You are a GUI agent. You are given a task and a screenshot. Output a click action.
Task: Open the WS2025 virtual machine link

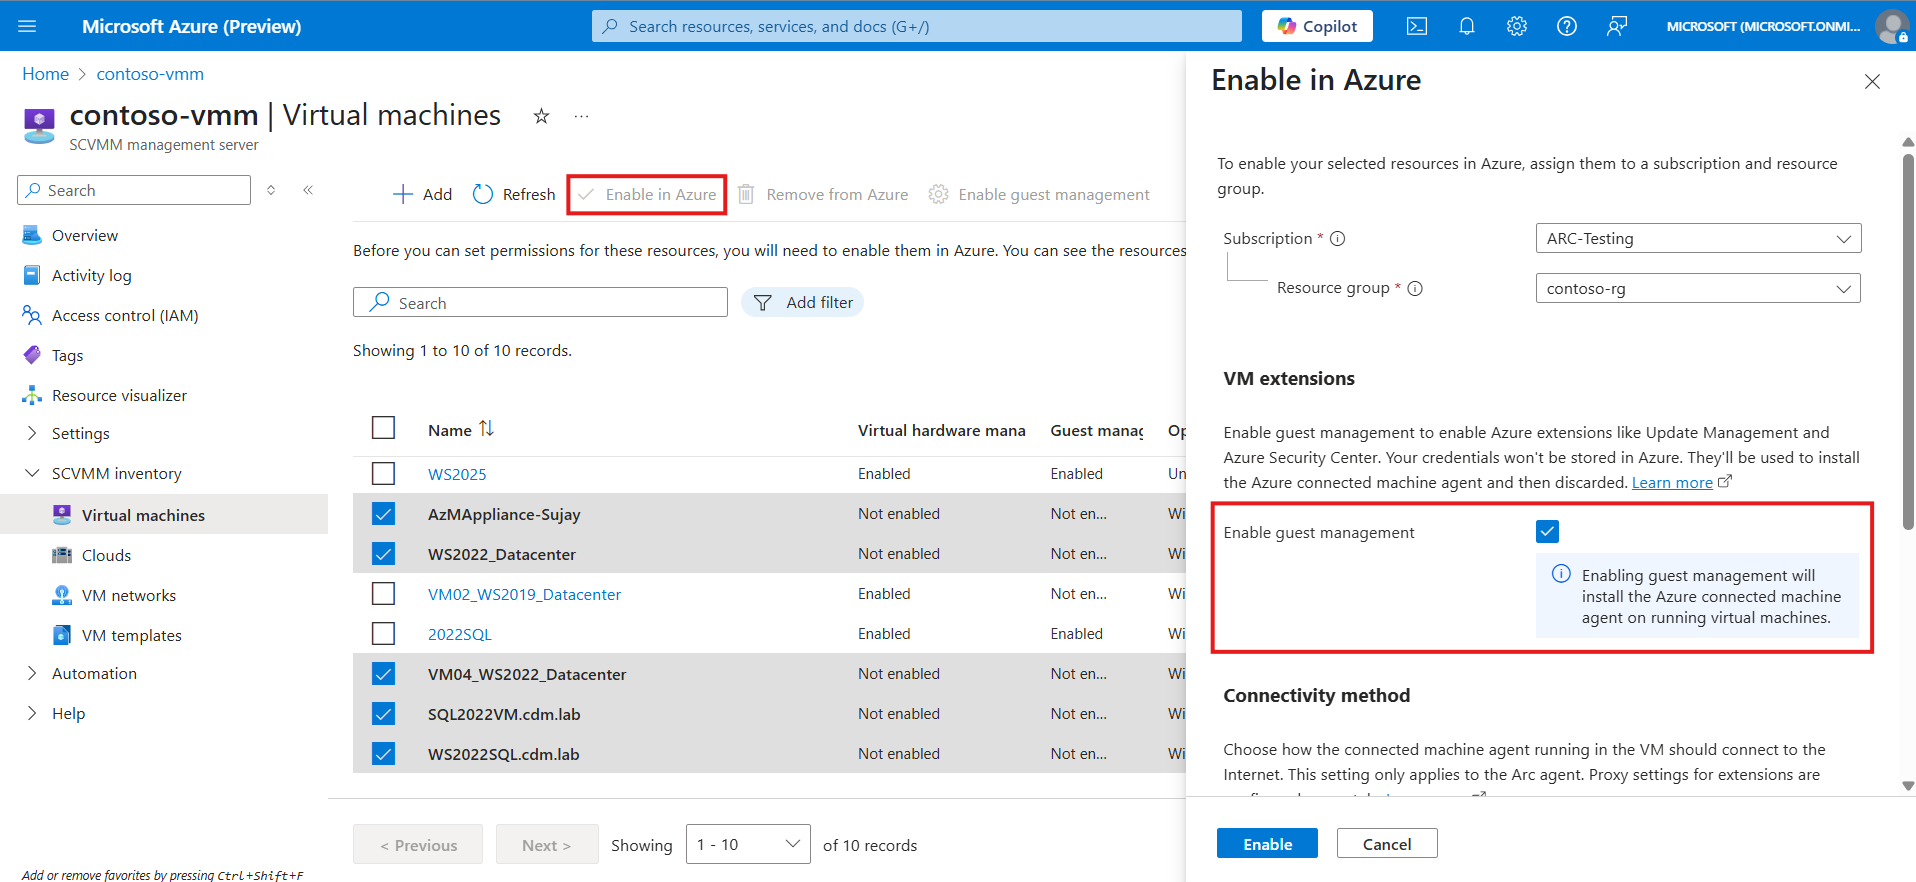[457, 474]
